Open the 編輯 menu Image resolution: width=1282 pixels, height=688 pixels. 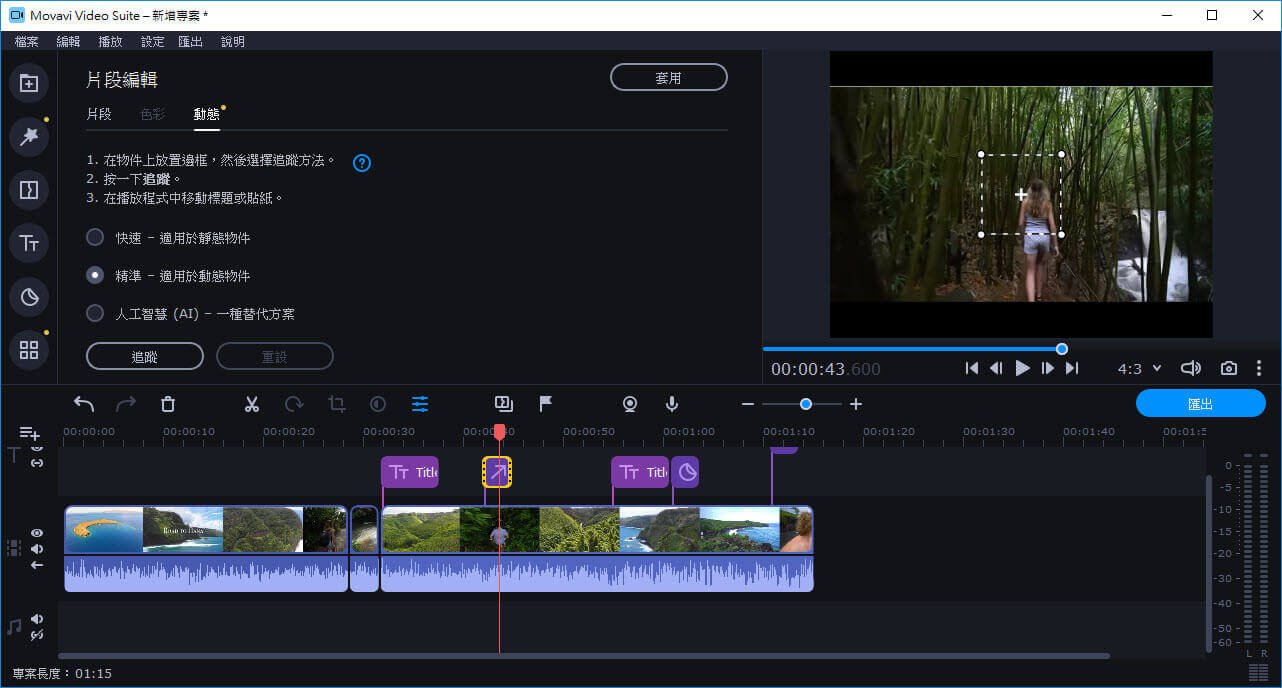[68, 42]
